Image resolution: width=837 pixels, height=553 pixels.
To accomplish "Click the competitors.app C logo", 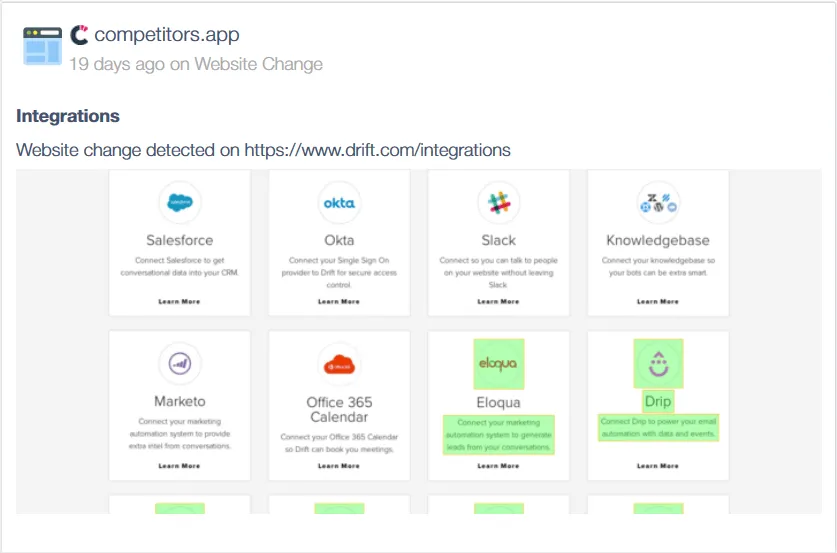I will [x=79, y=35].
